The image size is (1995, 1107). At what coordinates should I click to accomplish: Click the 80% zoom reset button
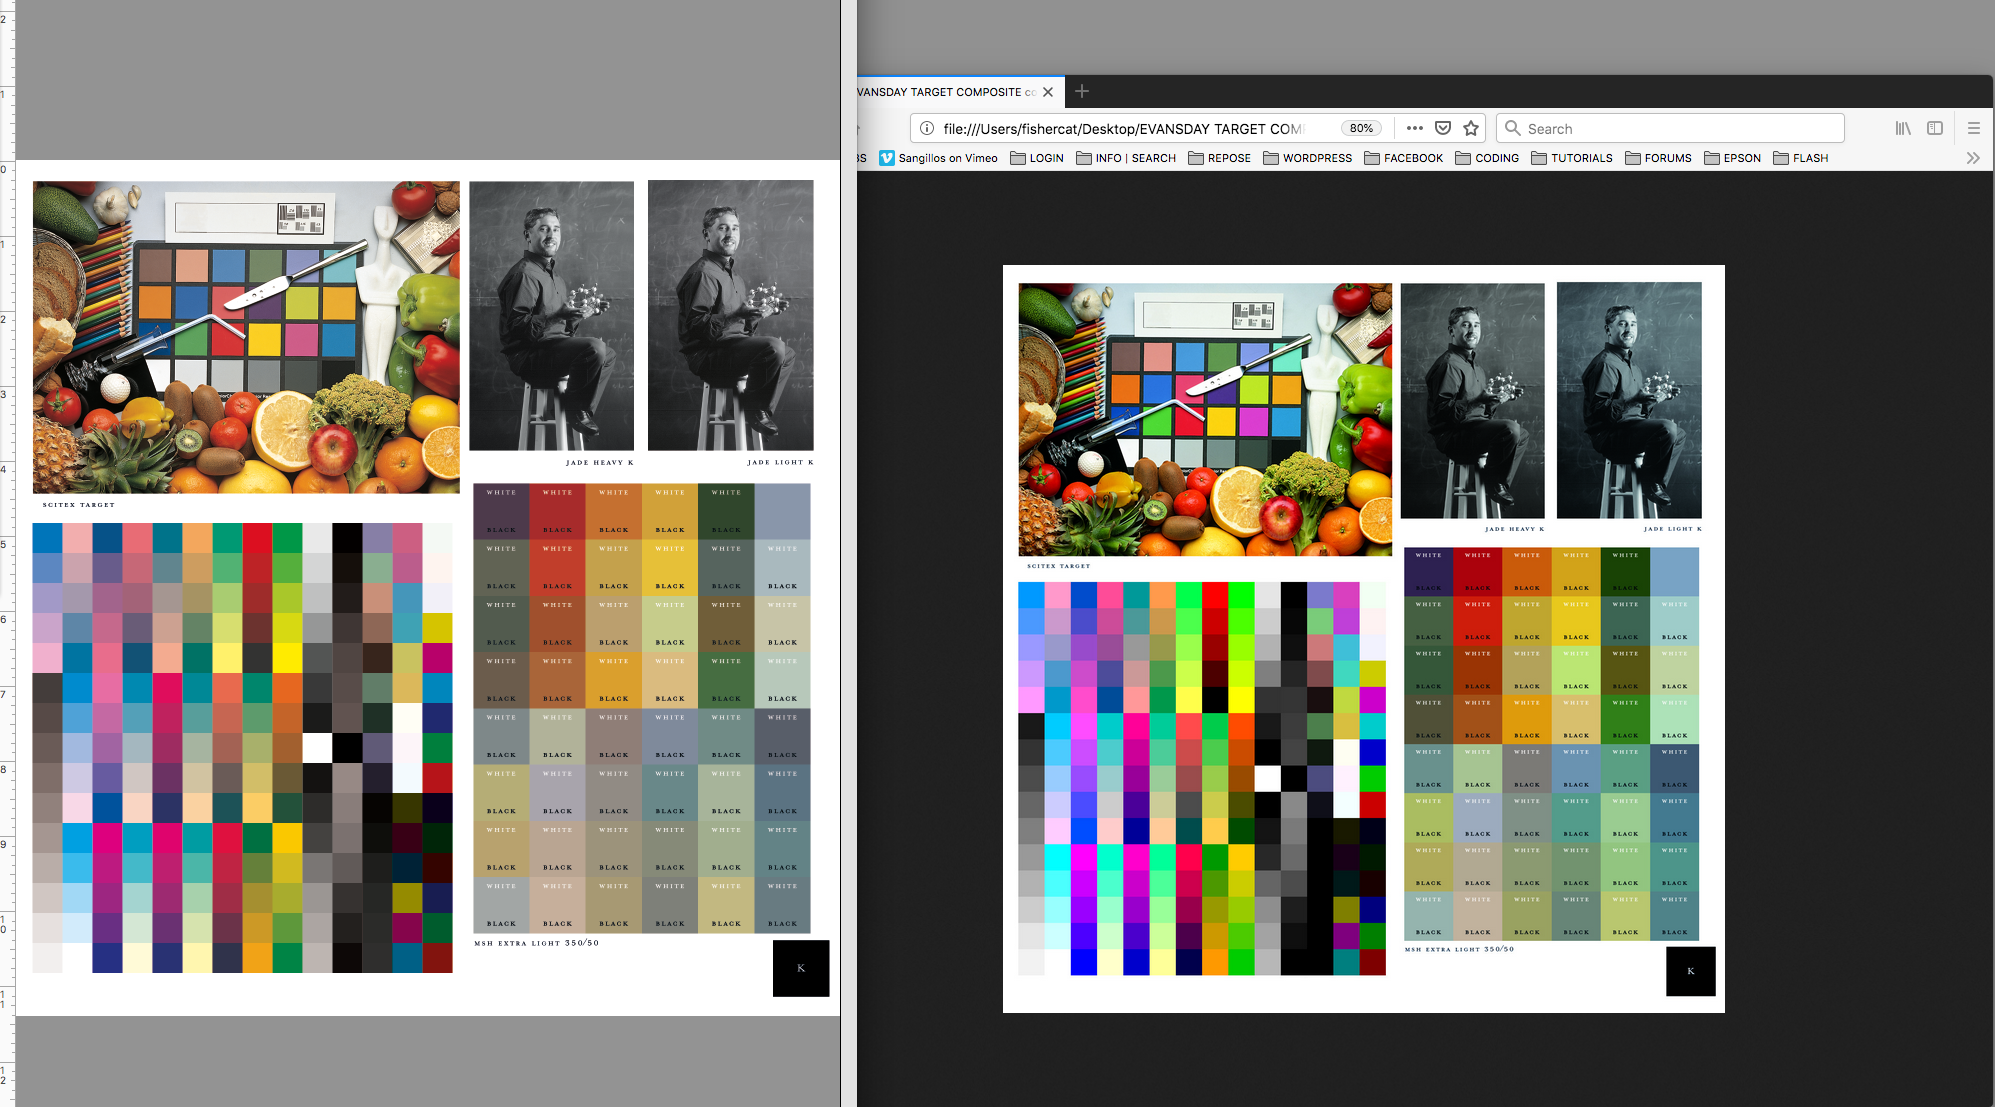click(1360, 128)
